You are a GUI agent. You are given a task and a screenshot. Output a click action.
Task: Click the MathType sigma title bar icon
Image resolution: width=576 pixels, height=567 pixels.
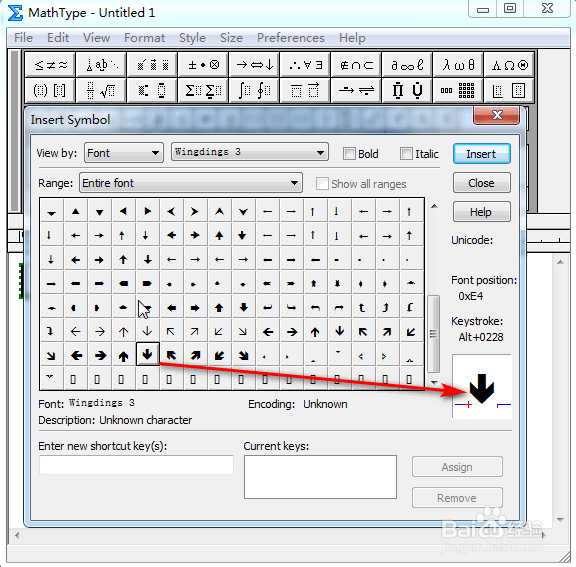pyautogui.click(x=15, y=13)
